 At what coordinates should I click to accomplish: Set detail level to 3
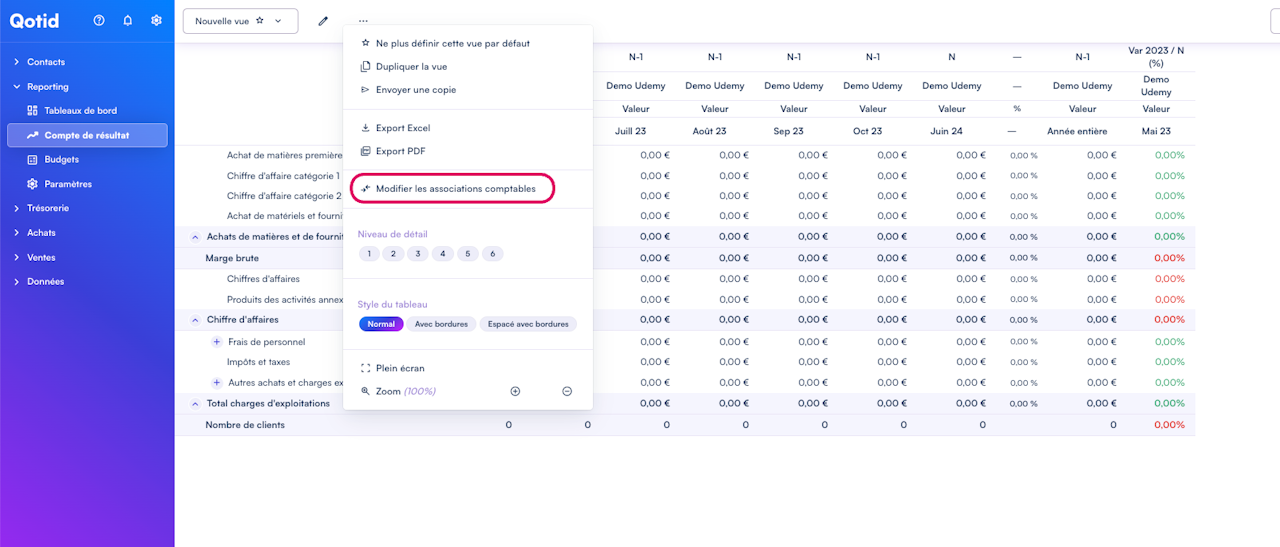418,254
